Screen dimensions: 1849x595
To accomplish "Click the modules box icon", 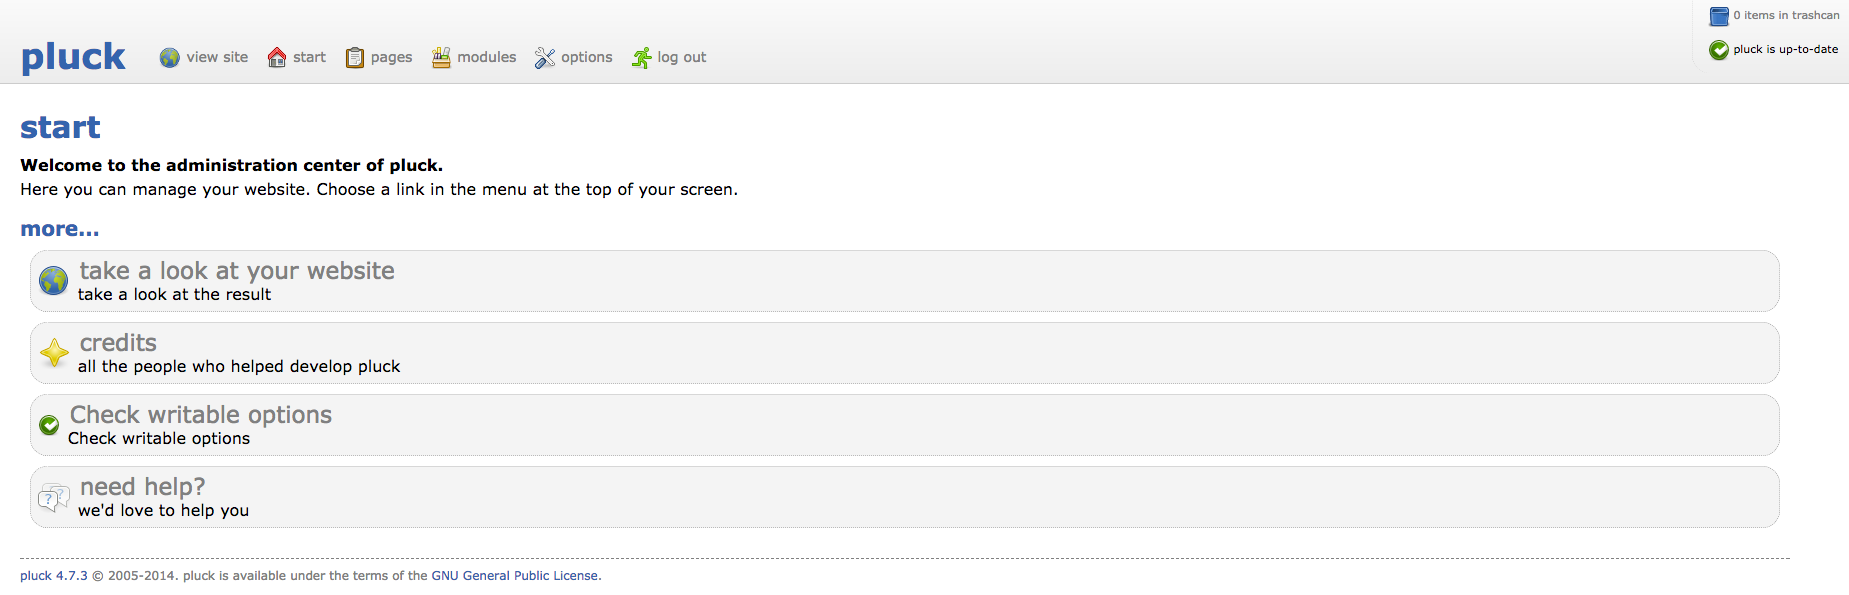I will click(x=441, y=58).
